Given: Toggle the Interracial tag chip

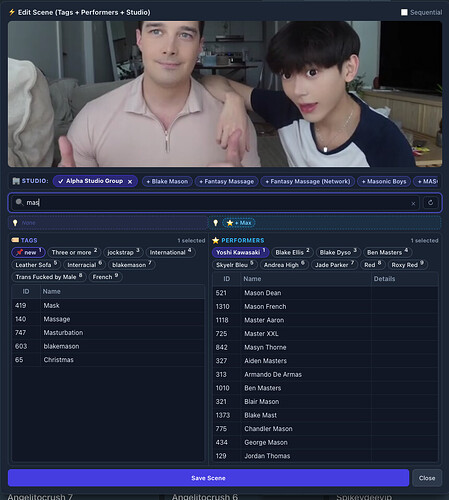Looking at the screenshot, I should point(84,265).
